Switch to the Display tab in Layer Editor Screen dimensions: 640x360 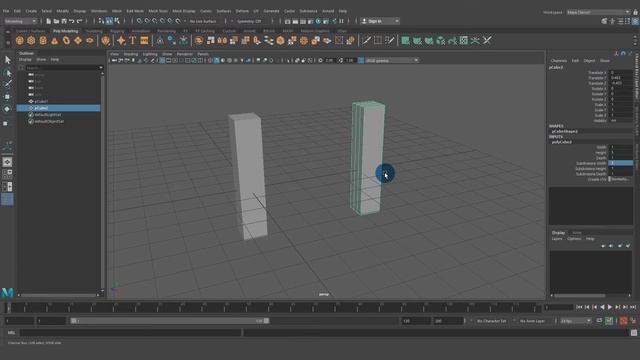coord(558,233)
